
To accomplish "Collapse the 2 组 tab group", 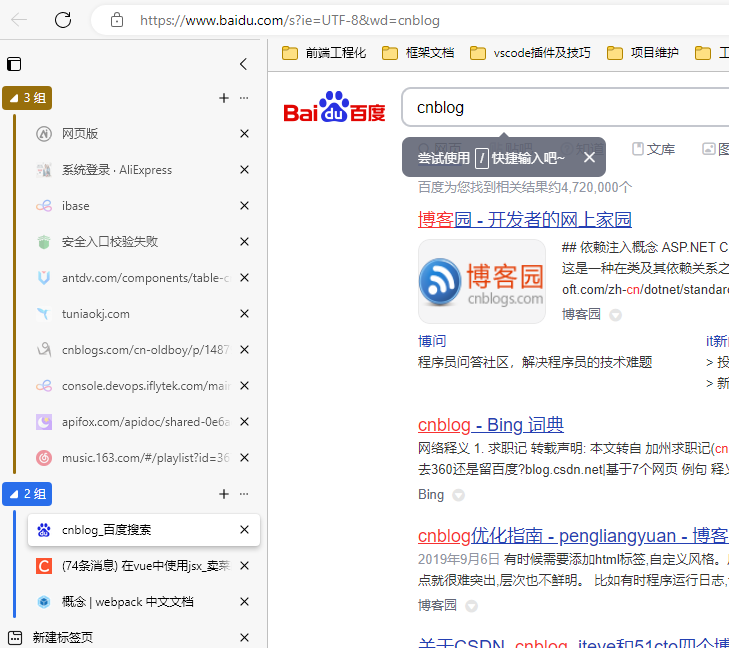I will pos(27,494).
